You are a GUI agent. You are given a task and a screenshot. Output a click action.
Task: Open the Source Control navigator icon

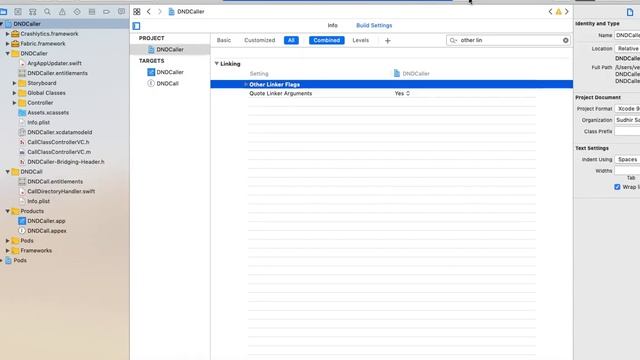[18, 12]
